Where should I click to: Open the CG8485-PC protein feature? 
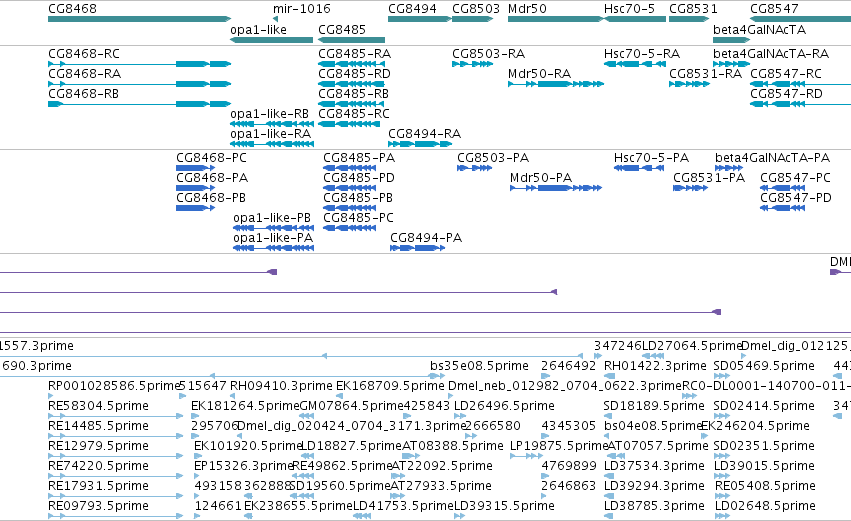tap(350, 228)
